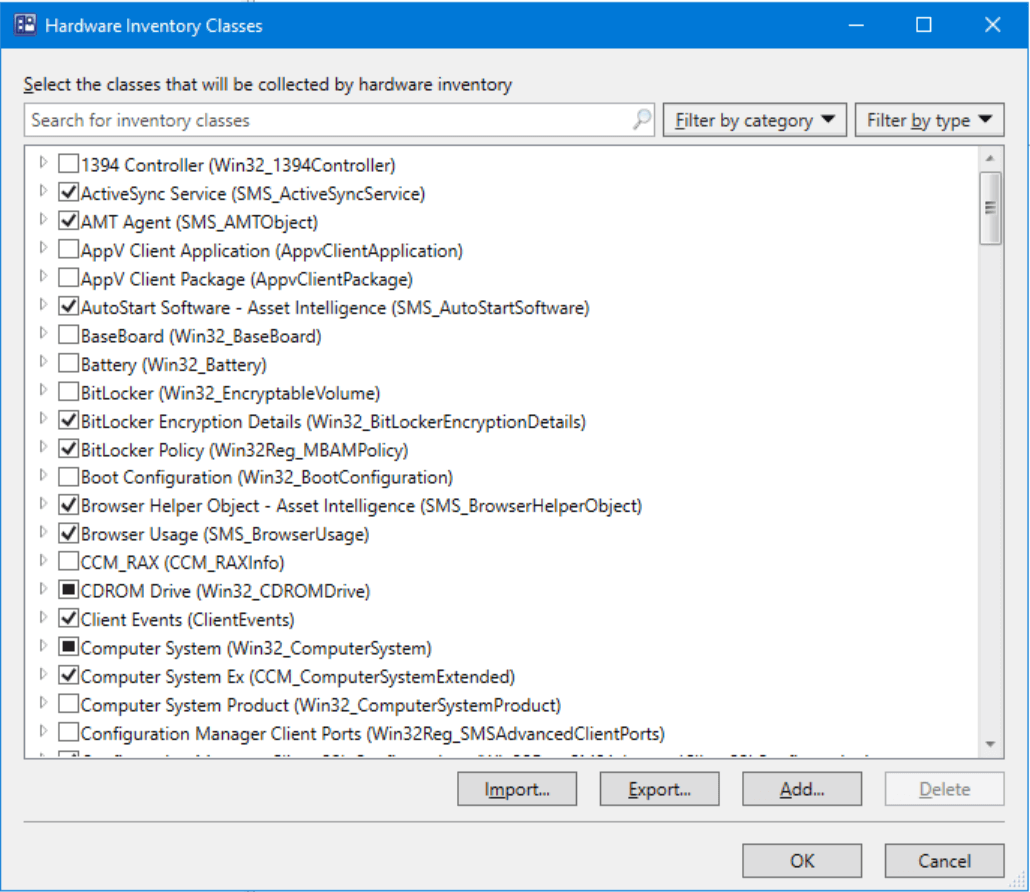Toggle Computer System partial checkbox

coord(69,647)
